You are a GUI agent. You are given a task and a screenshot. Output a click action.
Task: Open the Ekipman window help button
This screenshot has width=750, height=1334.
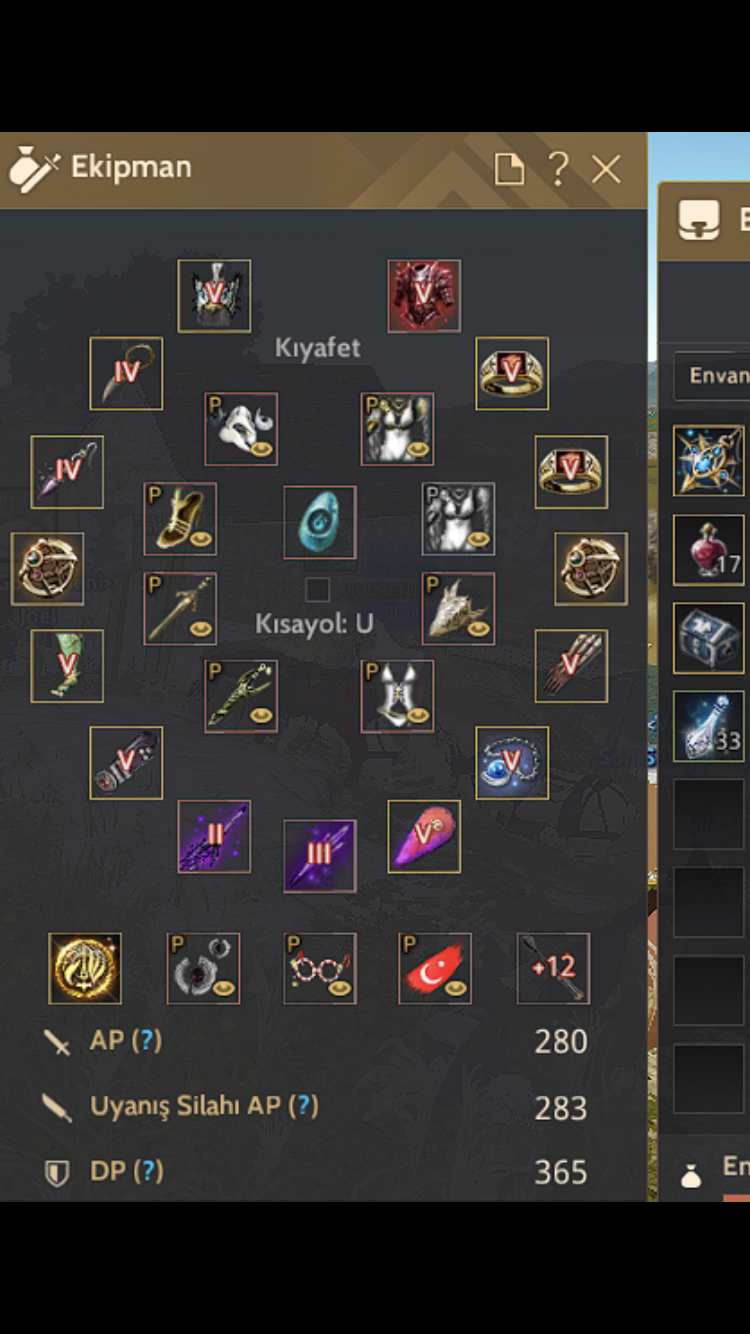coord(558,168)
